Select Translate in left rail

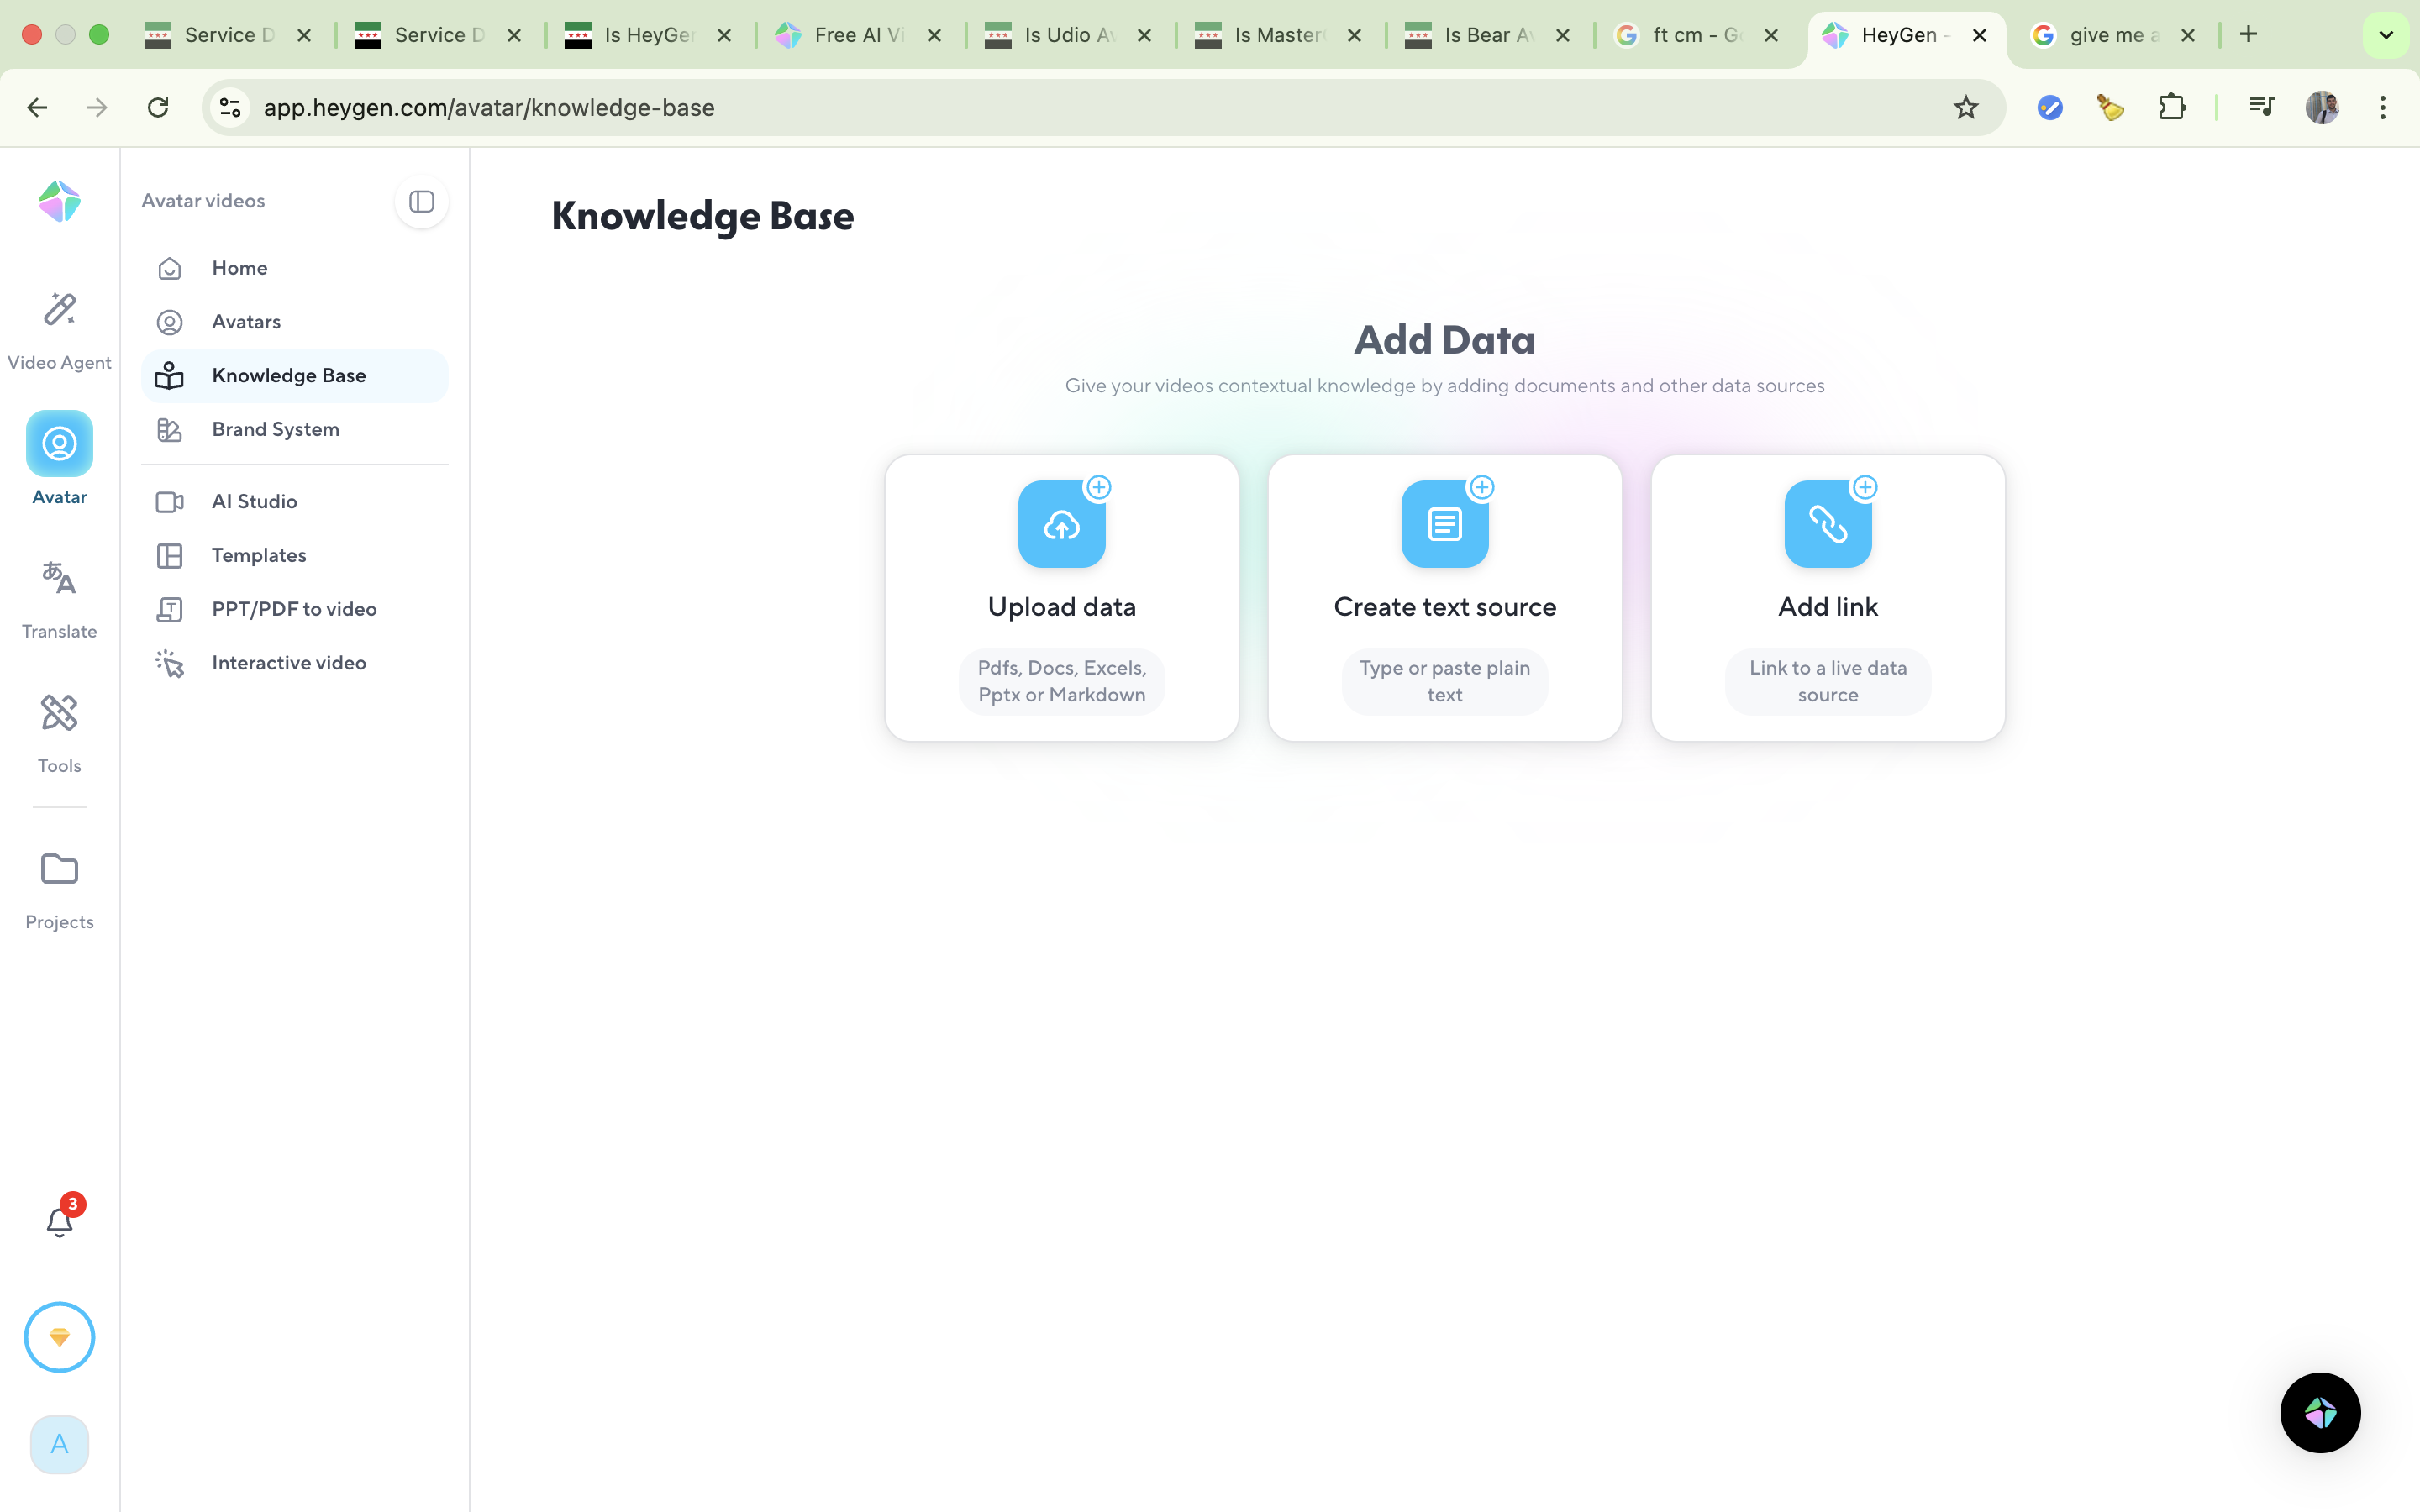[59, 598]
